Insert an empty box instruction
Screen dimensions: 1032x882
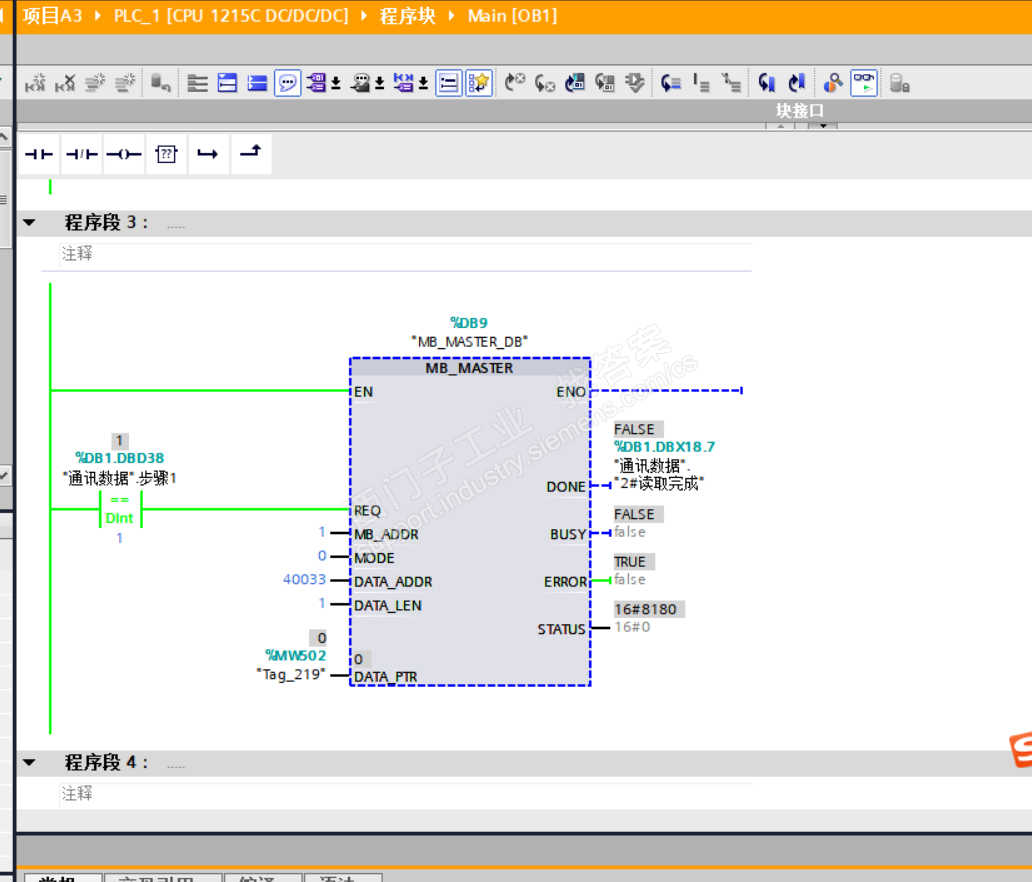point(166,154)
